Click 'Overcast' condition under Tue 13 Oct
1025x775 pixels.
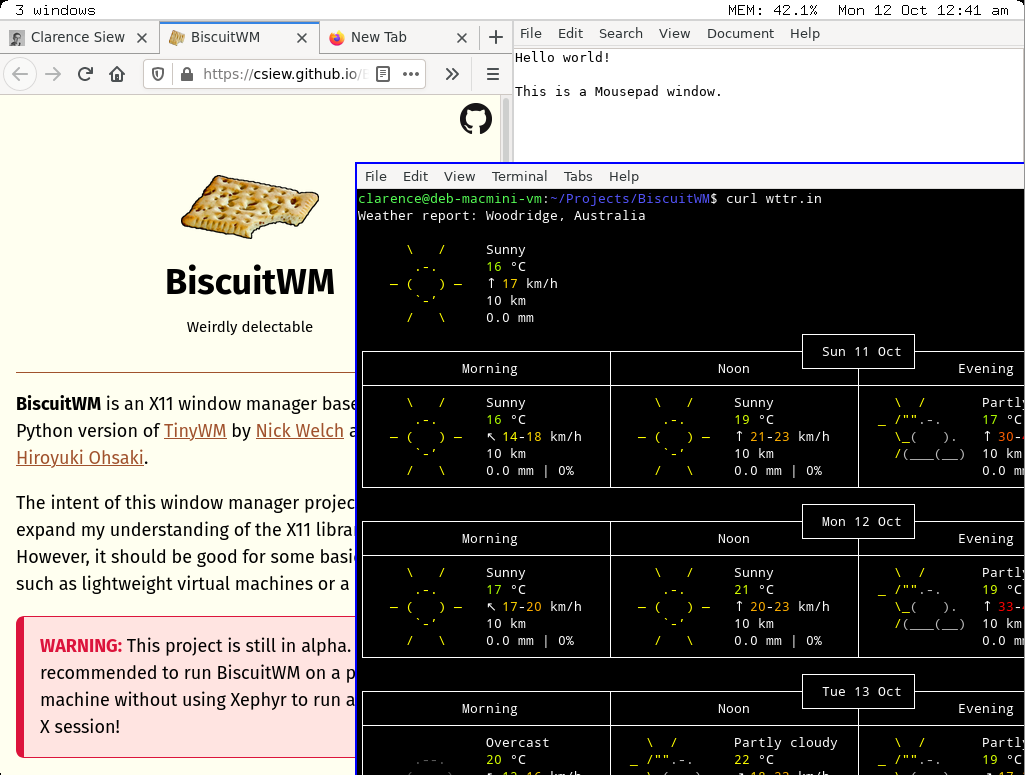518,742
